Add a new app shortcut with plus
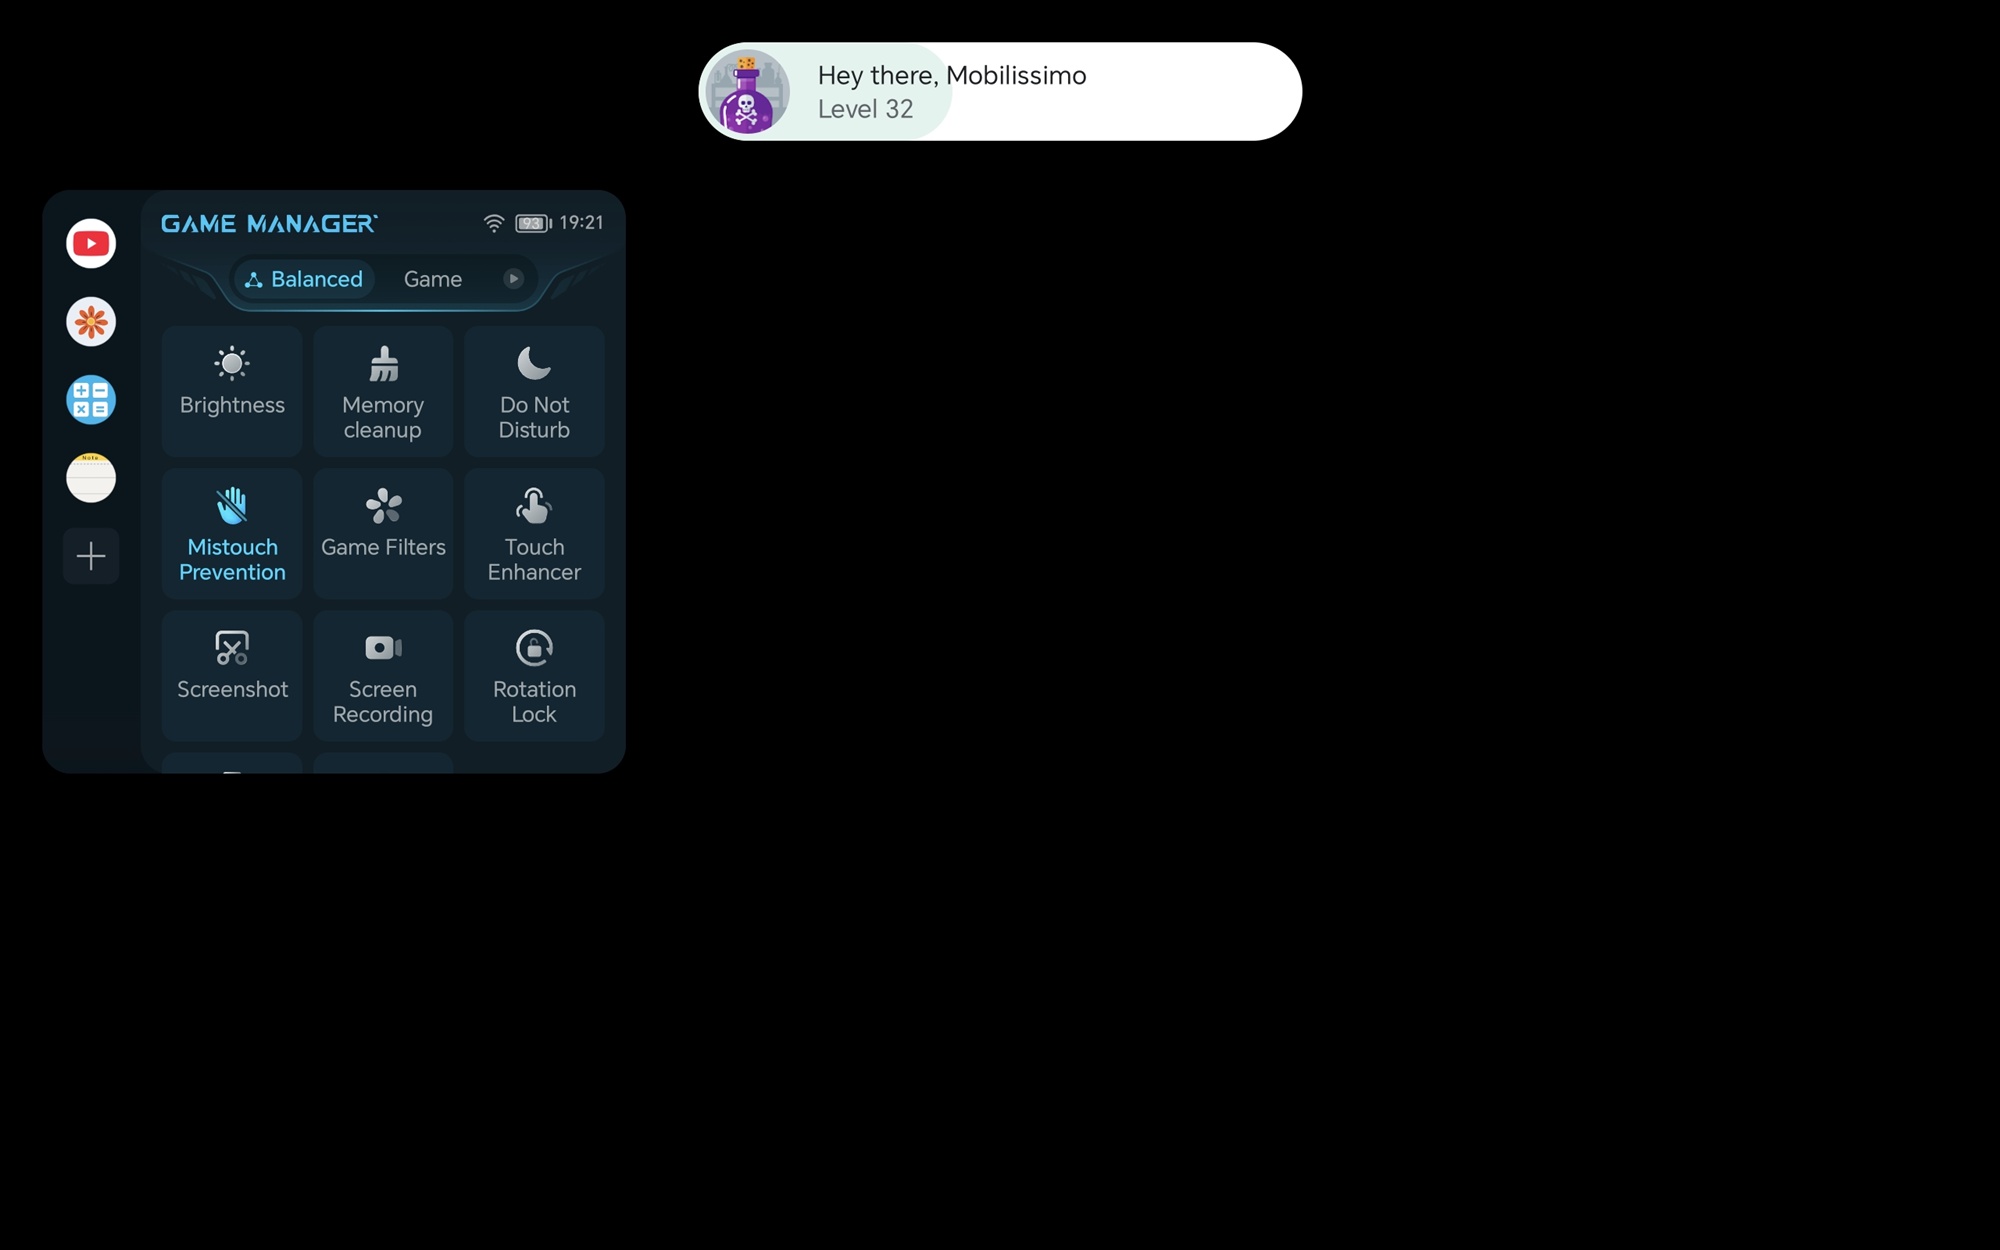 click(x=91, y=556)
